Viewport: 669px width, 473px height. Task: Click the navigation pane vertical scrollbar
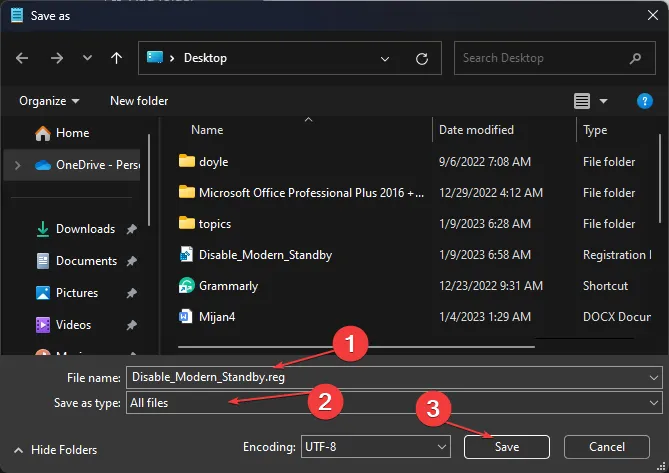[149, 180]
